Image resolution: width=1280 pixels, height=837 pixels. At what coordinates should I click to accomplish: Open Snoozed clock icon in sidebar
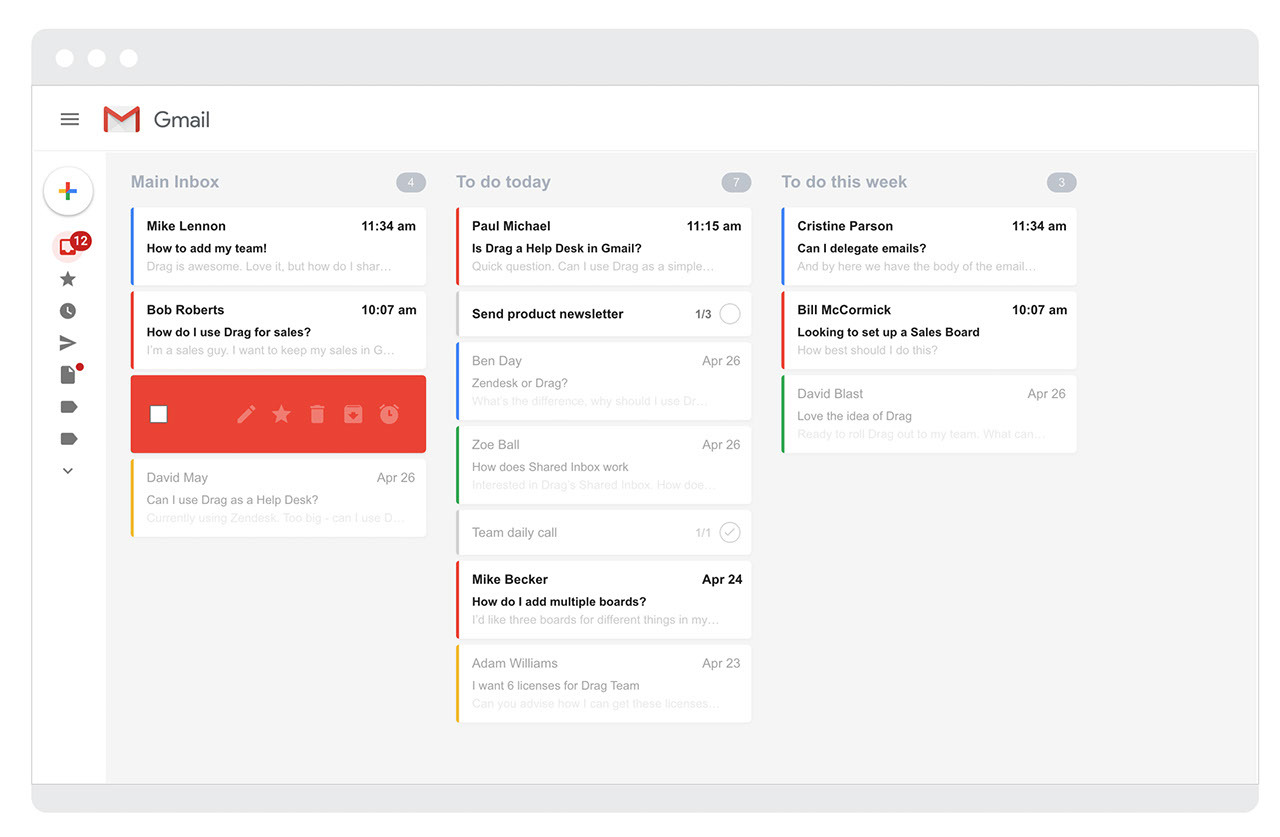pos(68,311)
